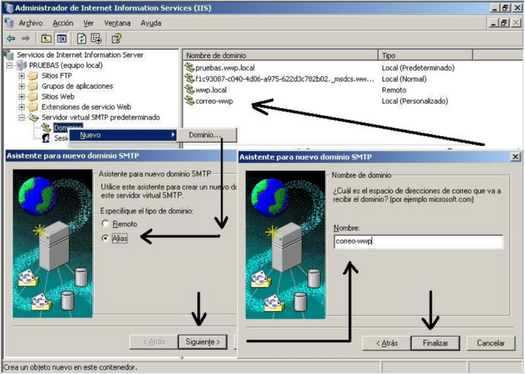Select the correo-wwp domain name
This screenshot has width=525, height=374.
point(214,101)
